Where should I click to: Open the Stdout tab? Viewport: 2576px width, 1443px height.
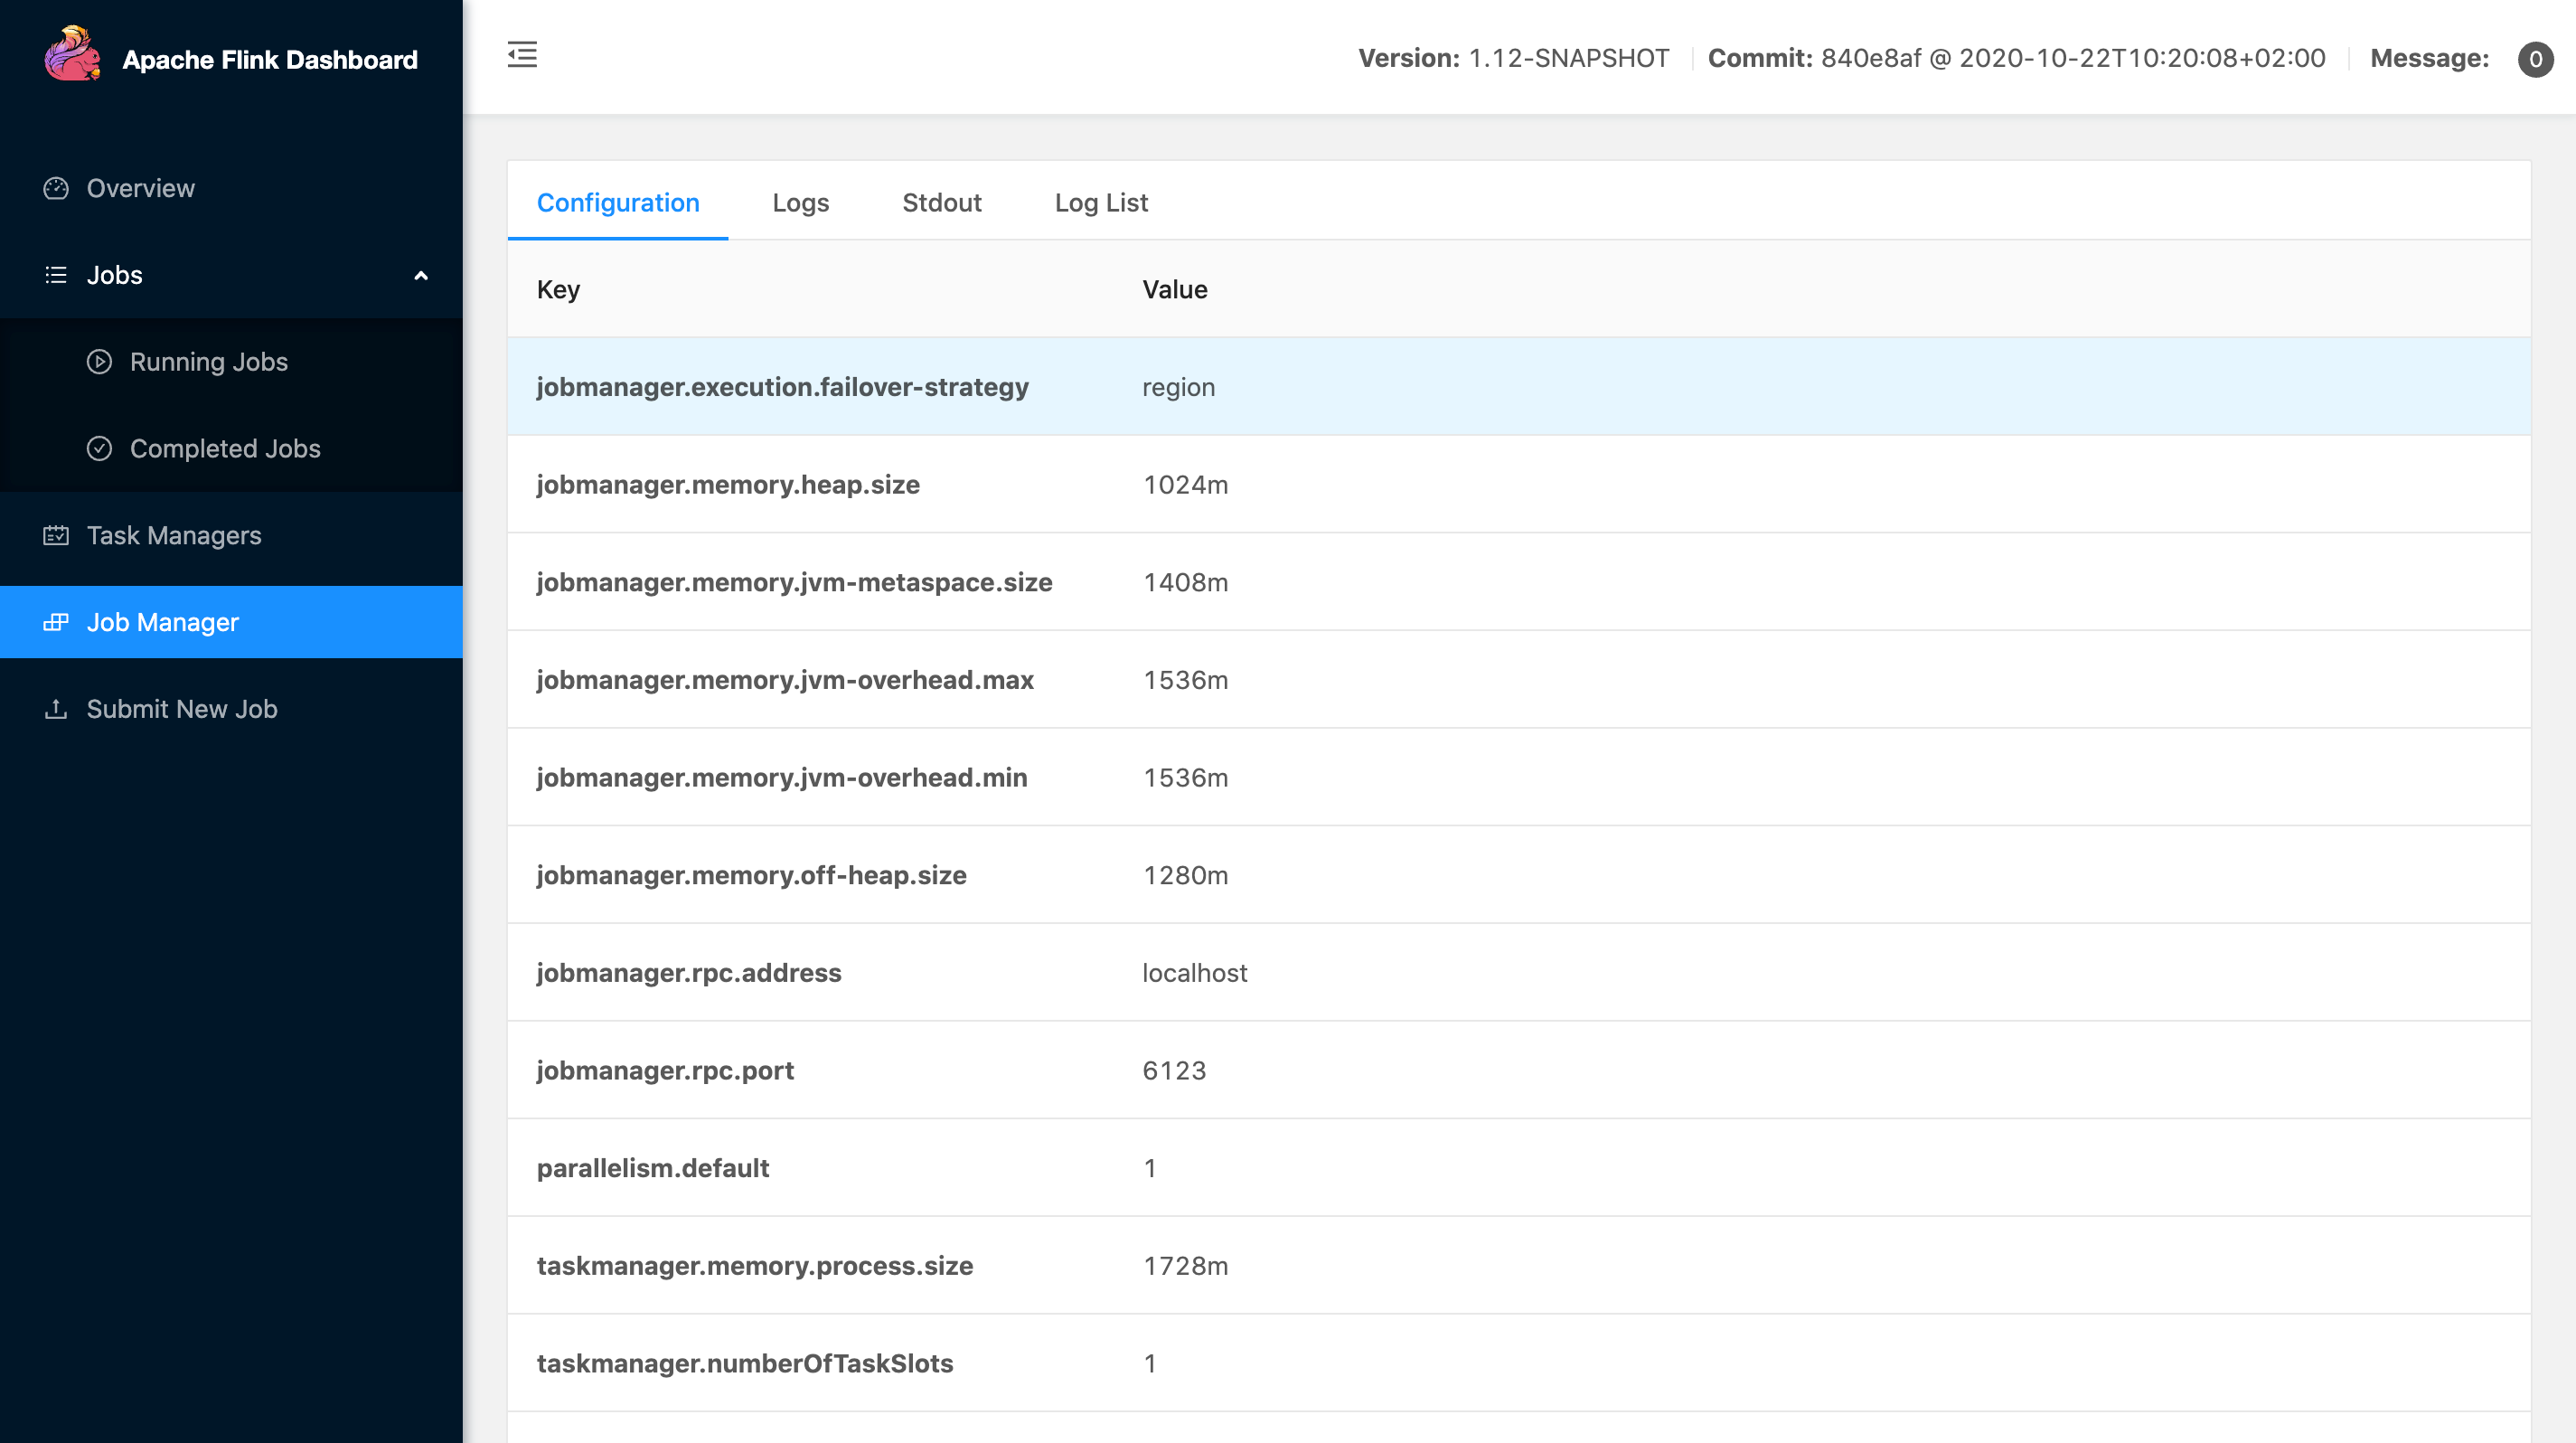click(x=941, y=203)
